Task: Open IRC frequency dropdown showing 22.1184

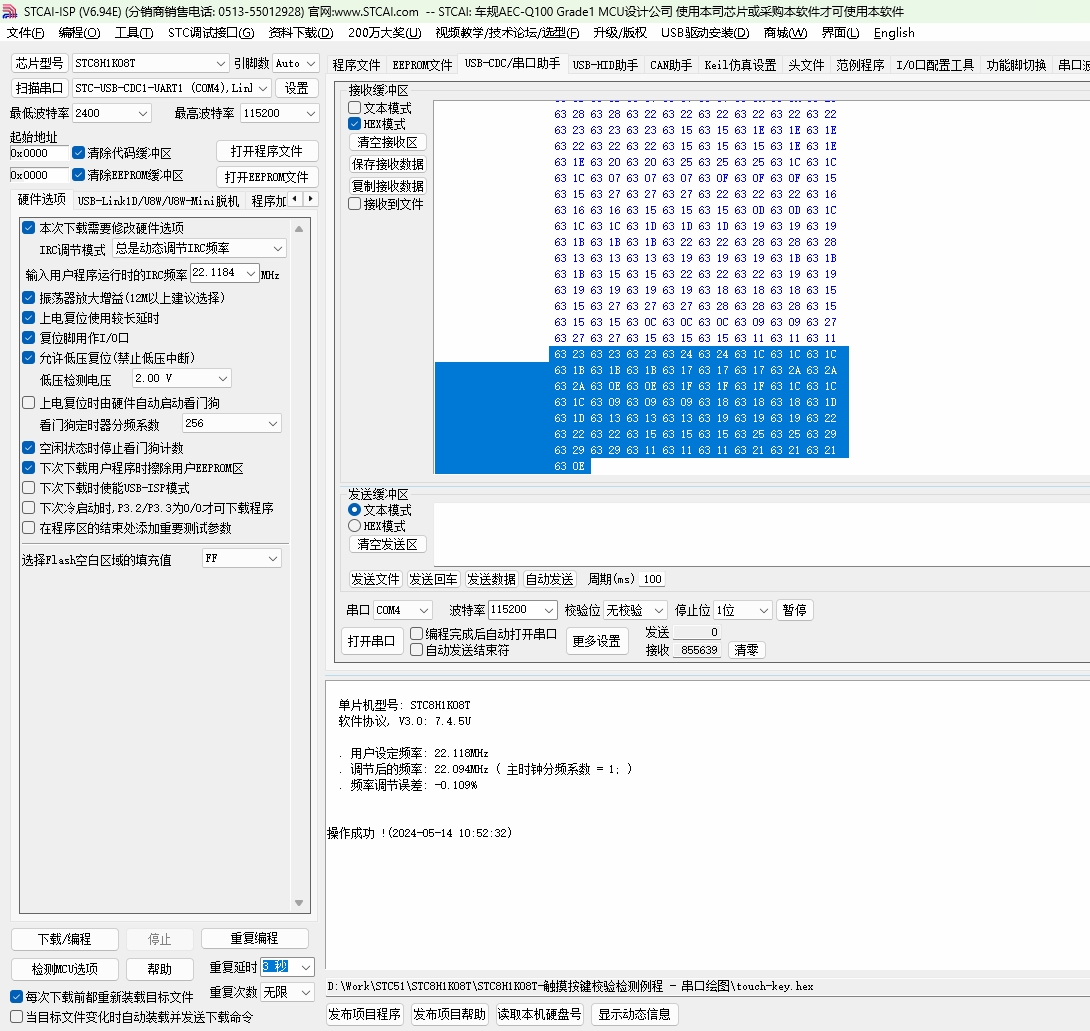Action: tap(224, 273)
